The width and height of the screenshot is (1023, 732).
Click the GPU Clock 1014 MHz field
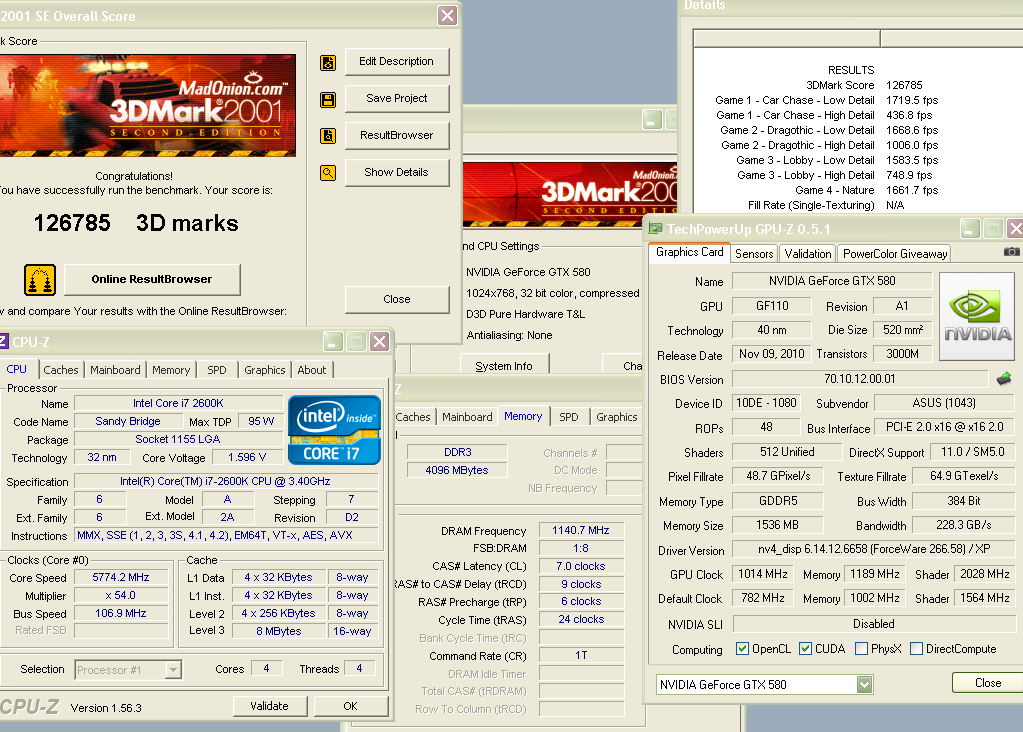tap(763, 574)
